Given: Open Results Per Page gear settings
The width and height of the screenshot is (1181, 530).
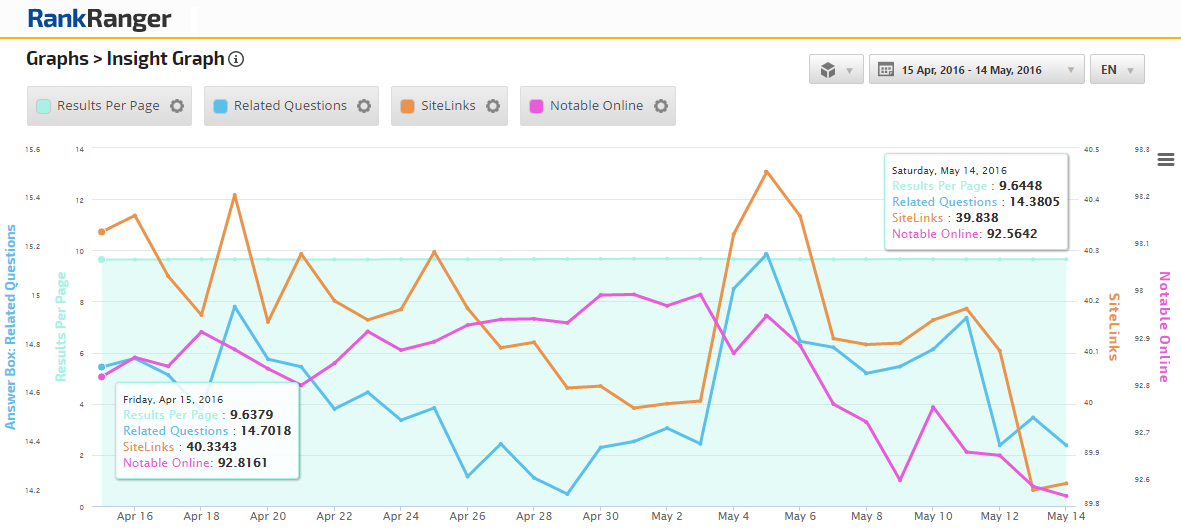Looking at the screenshot, I should pos(177,106).
